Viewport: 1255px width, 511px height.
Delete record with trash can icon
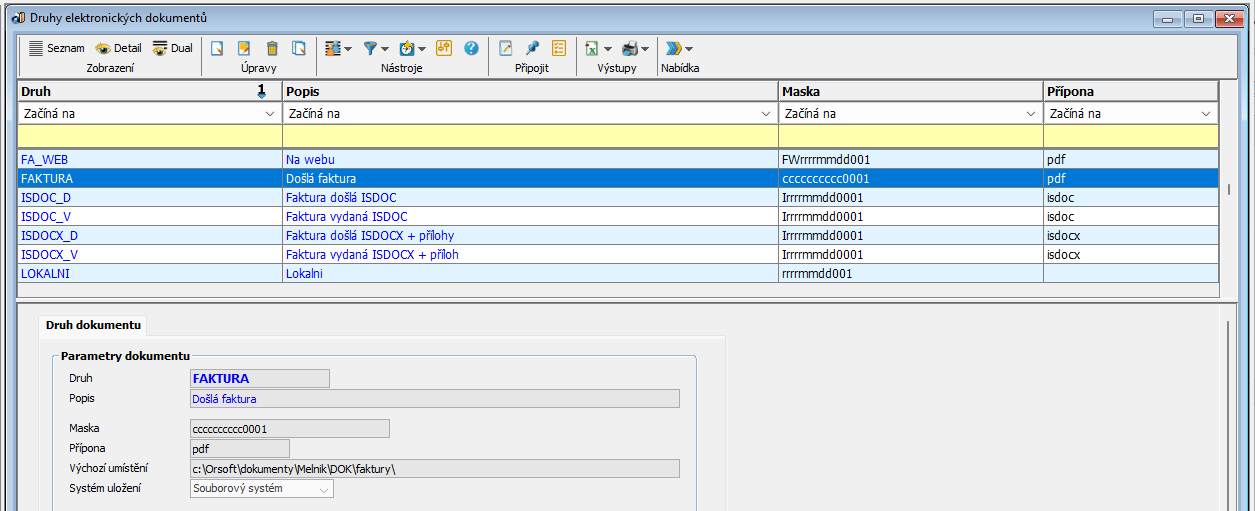[272, 48]
